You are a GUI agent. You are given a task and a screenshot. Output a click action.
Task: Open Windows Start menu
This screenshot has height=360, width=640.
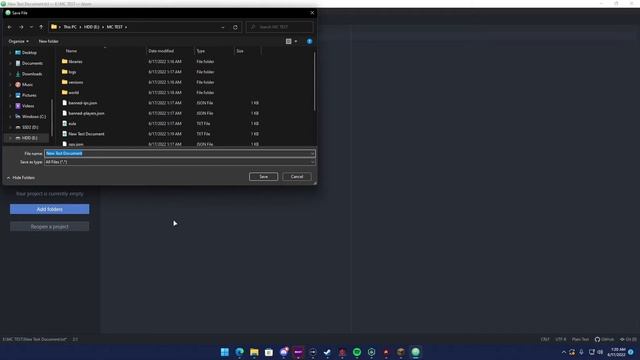coord(224,352)
